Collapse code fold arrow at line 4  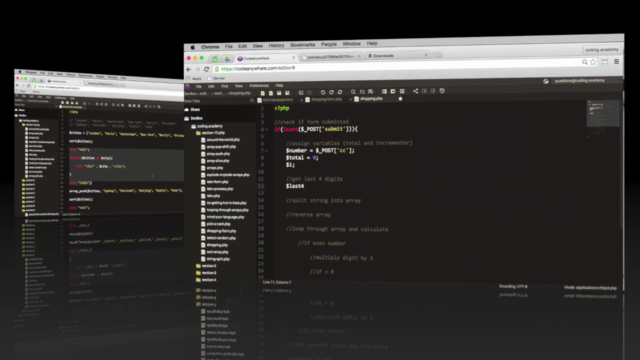point(267,129)
